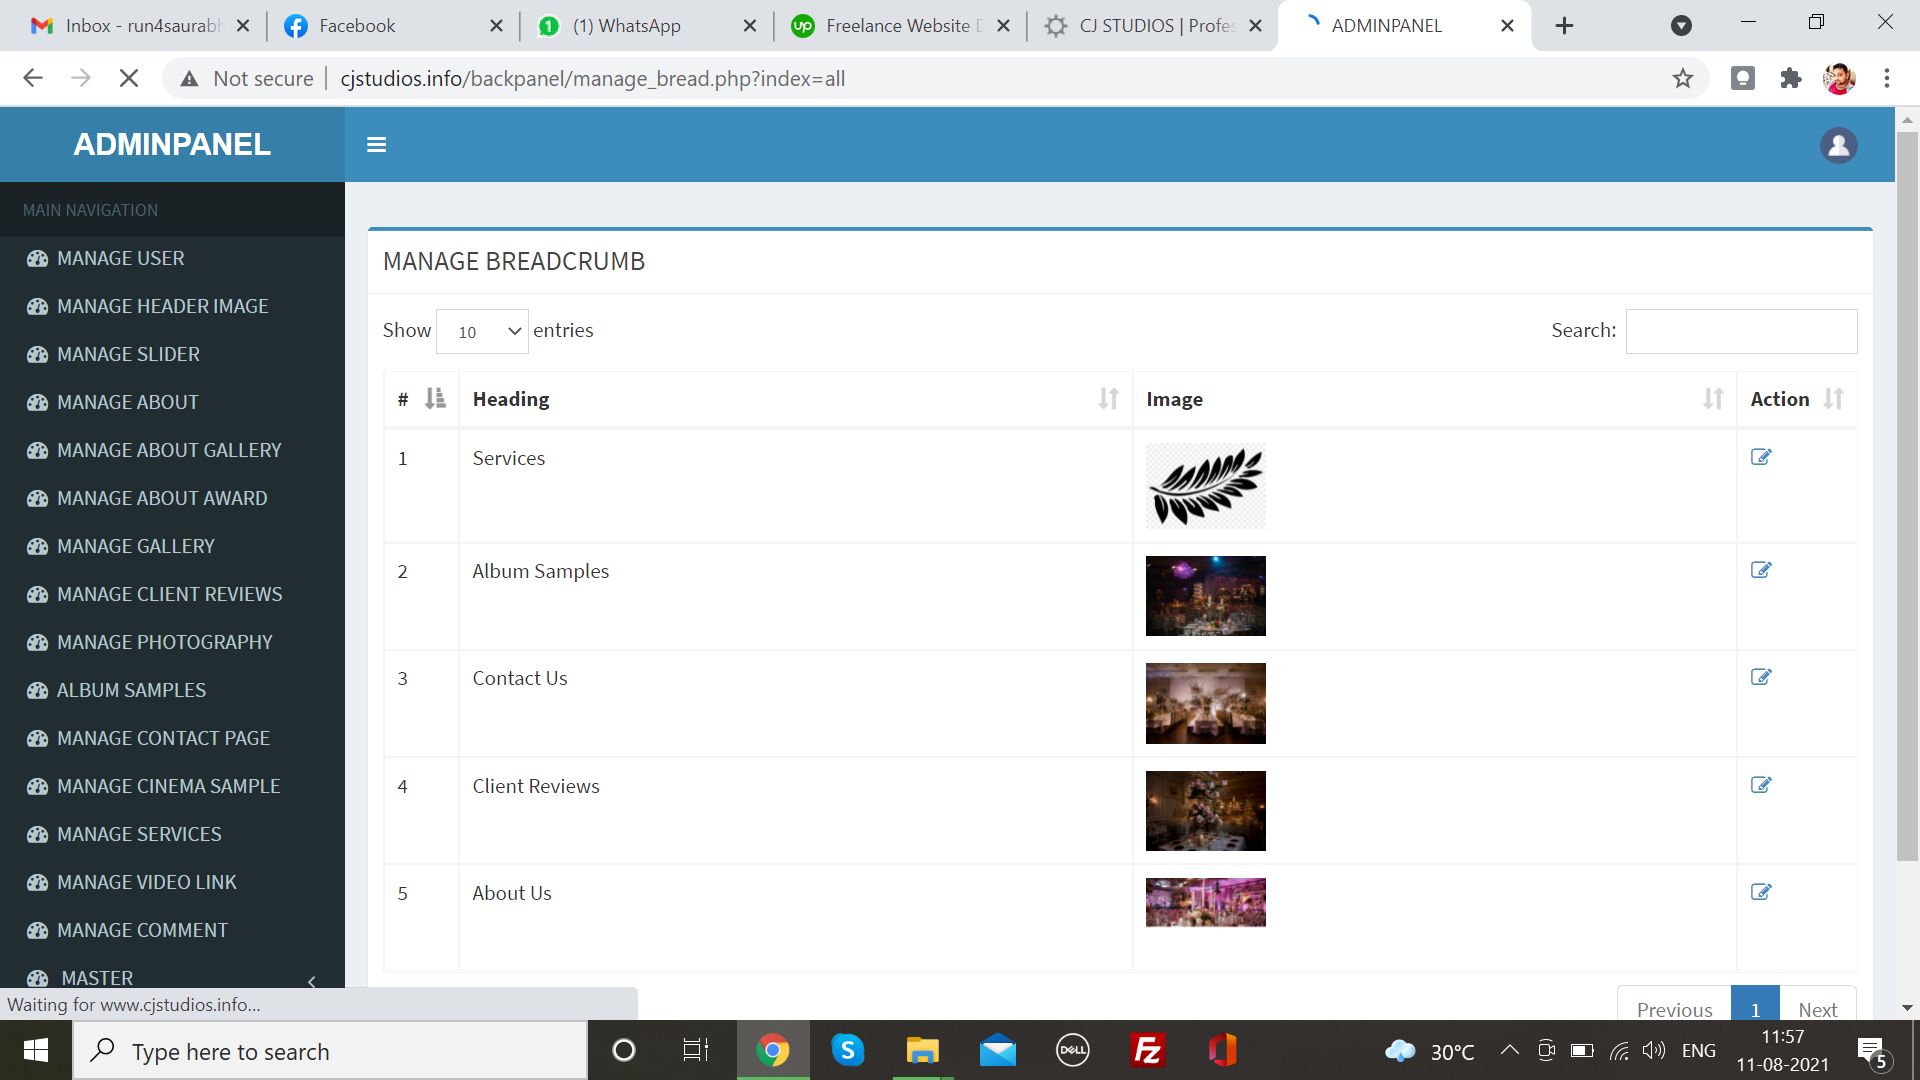
Task: Open the Mail app in taskbar
Action: (997, 1050)
